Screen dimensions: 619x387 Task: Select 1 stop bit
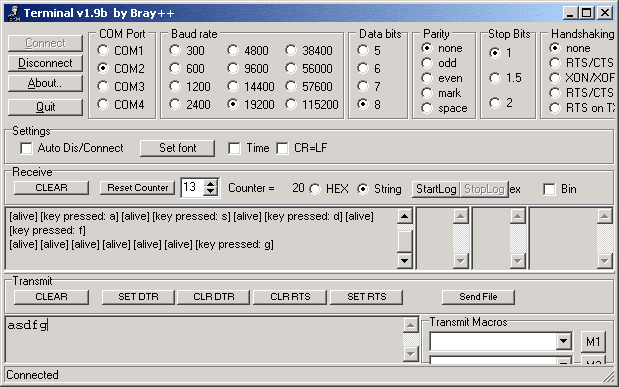[x=501, y=53]
